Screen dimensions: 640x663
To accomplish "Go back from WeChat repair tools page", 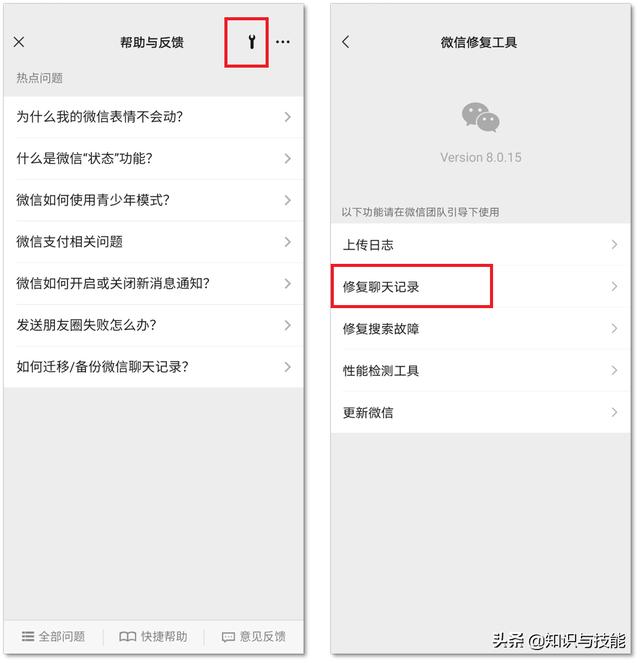I will click(346, 42).
